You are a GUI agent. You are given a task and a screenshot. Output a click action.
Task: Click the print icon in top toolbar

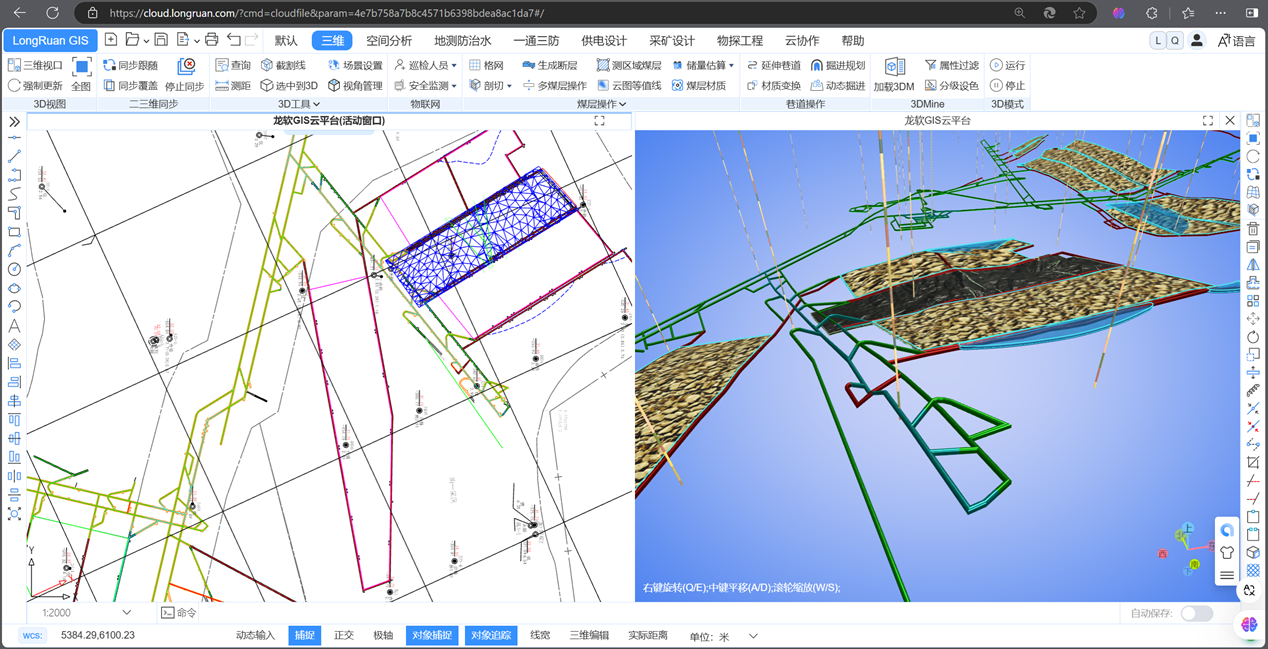tap(211, 40)
